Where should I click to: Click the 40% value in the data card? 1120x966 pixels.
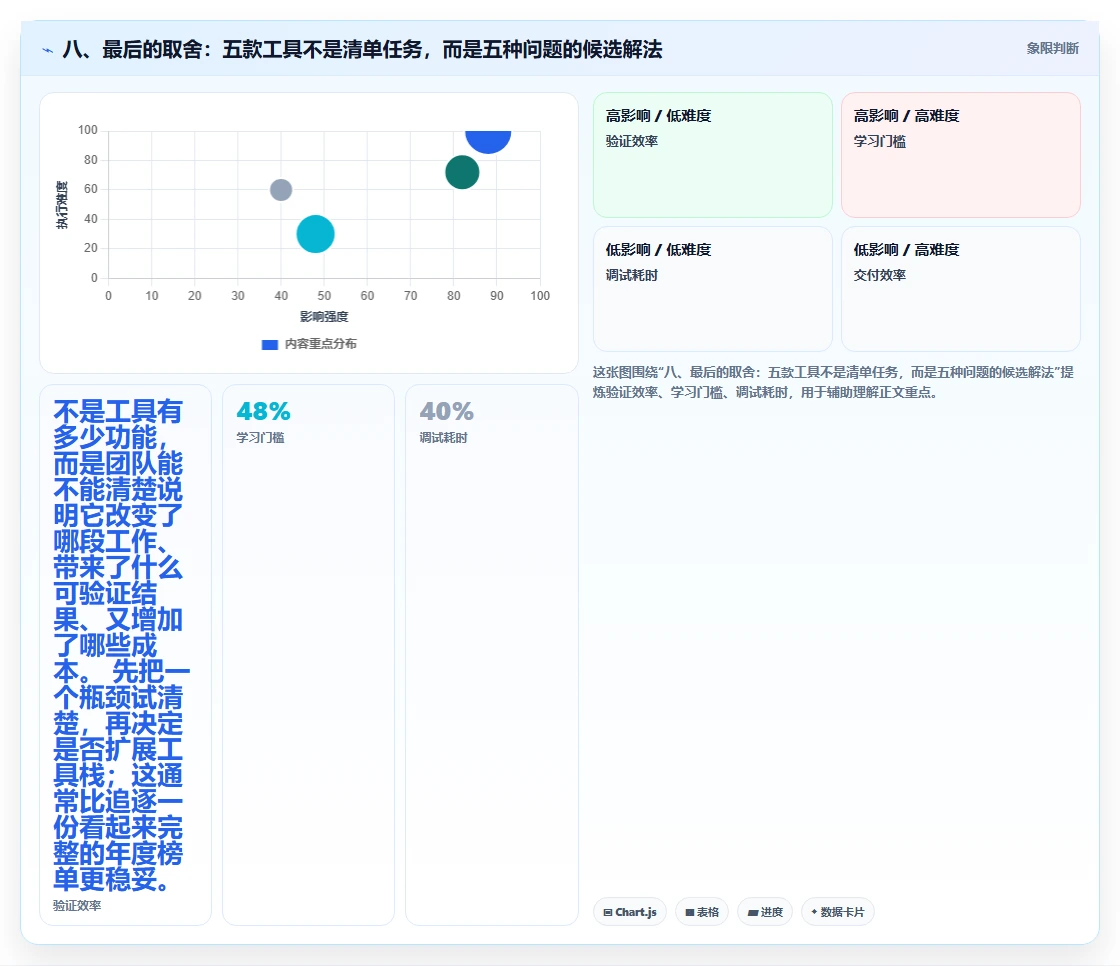pos(446,412)
